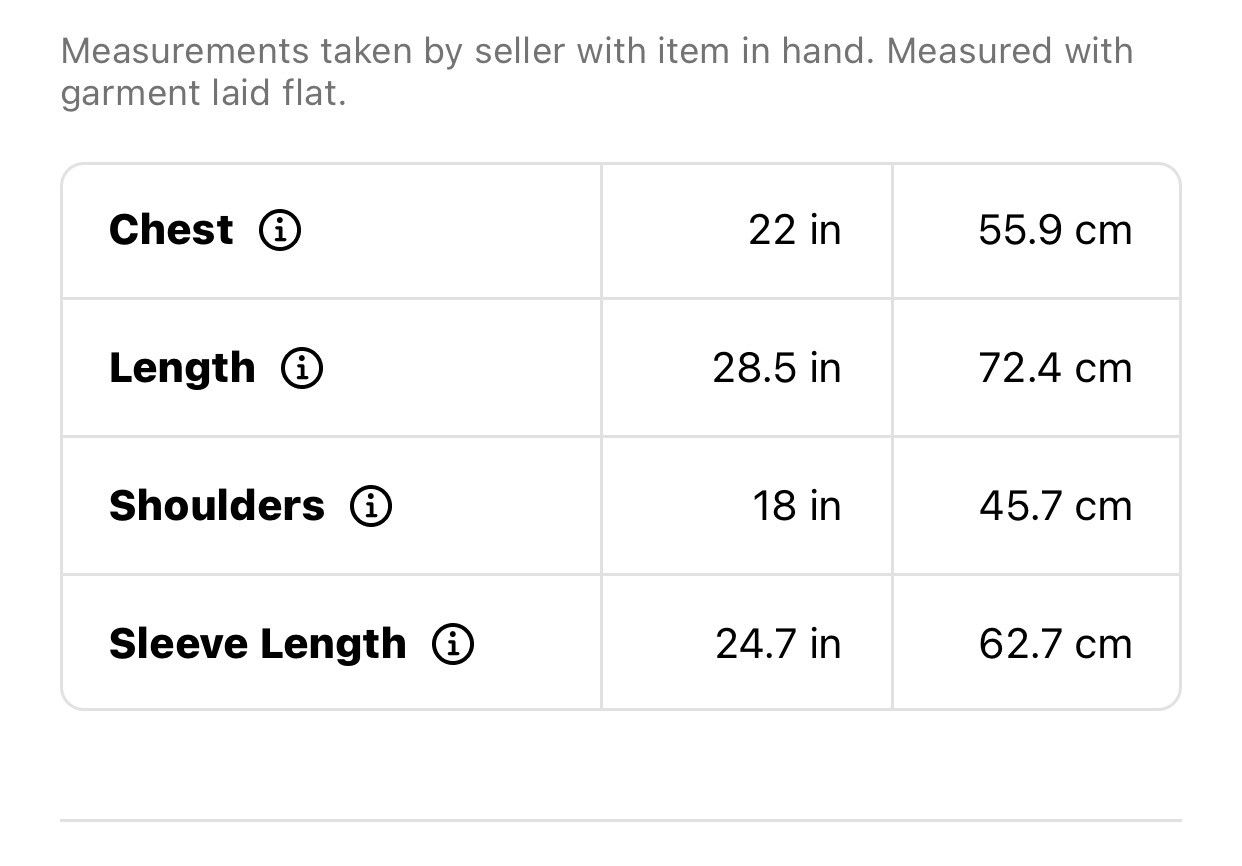
Task: Click the words garment laid flat
Action: point(203,95)
